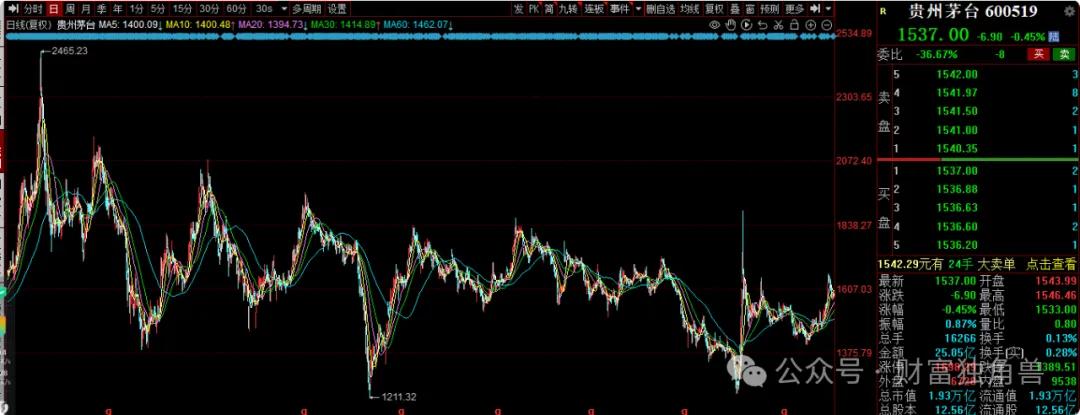Image resolution: width=1080 pixels, height=415 pixels.
Task: Open the dropdown after the 30s period
Action: [284, 9]
